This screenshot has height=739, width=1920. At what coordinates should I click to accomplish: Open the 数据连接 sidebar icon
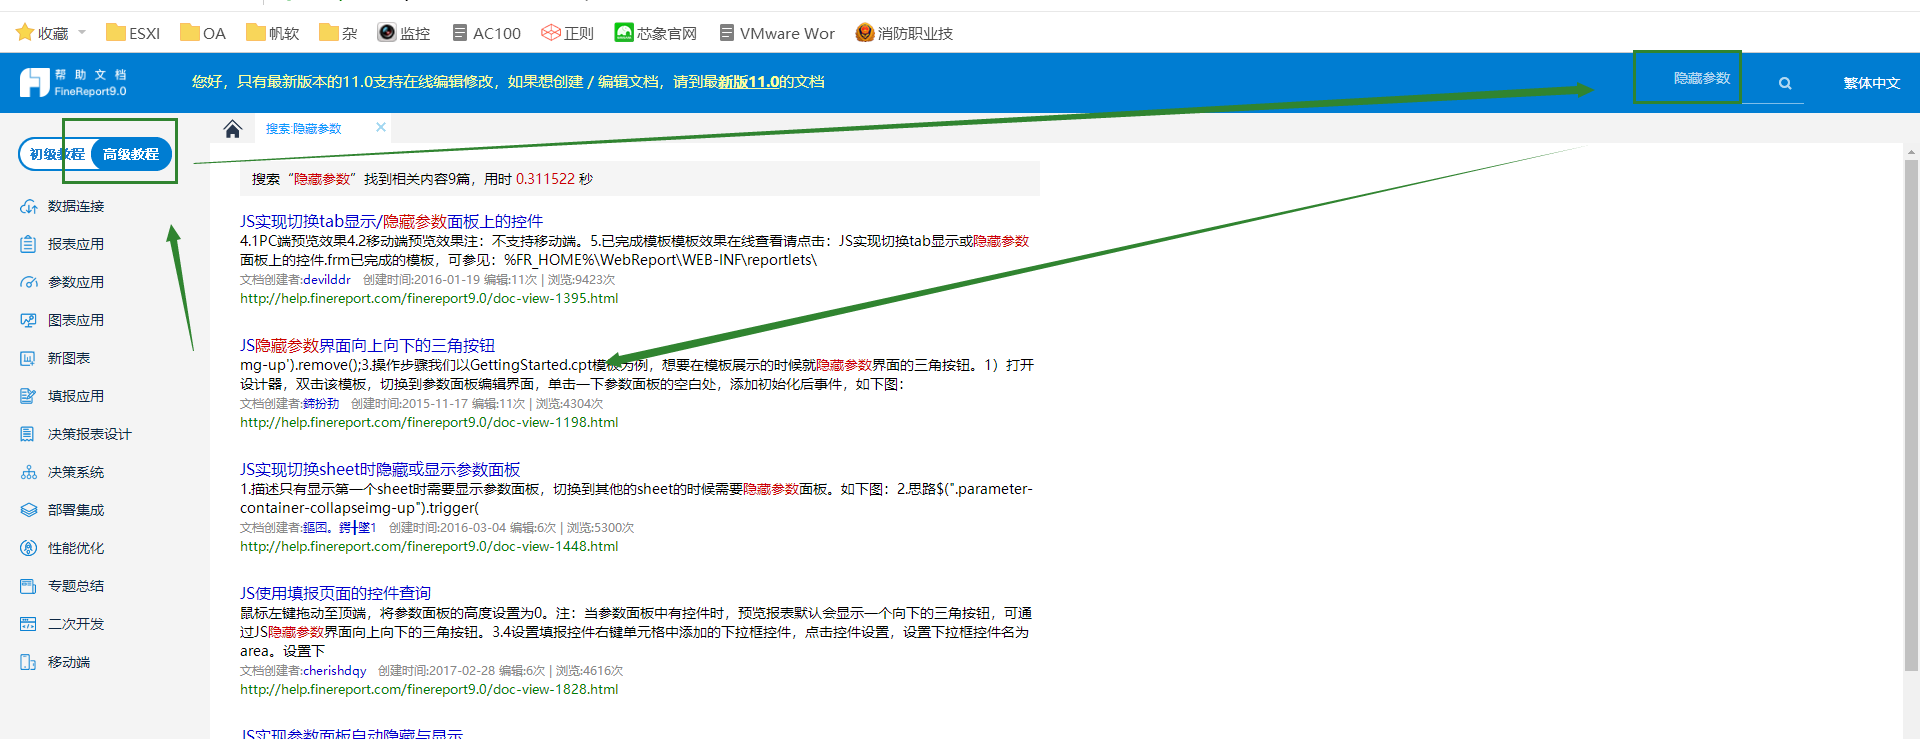click(29, 206)
